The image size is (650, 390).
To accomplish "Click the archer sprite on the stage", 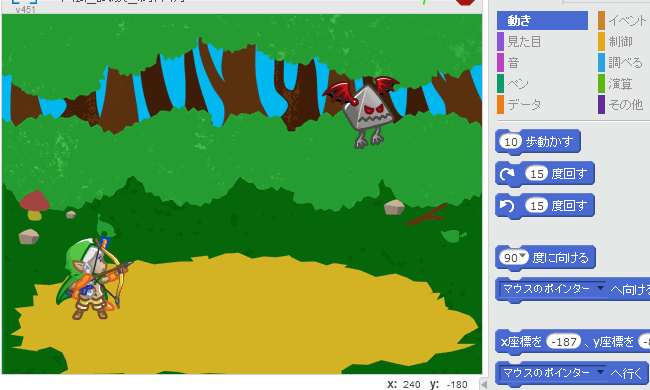I will [x=93, y=278].
